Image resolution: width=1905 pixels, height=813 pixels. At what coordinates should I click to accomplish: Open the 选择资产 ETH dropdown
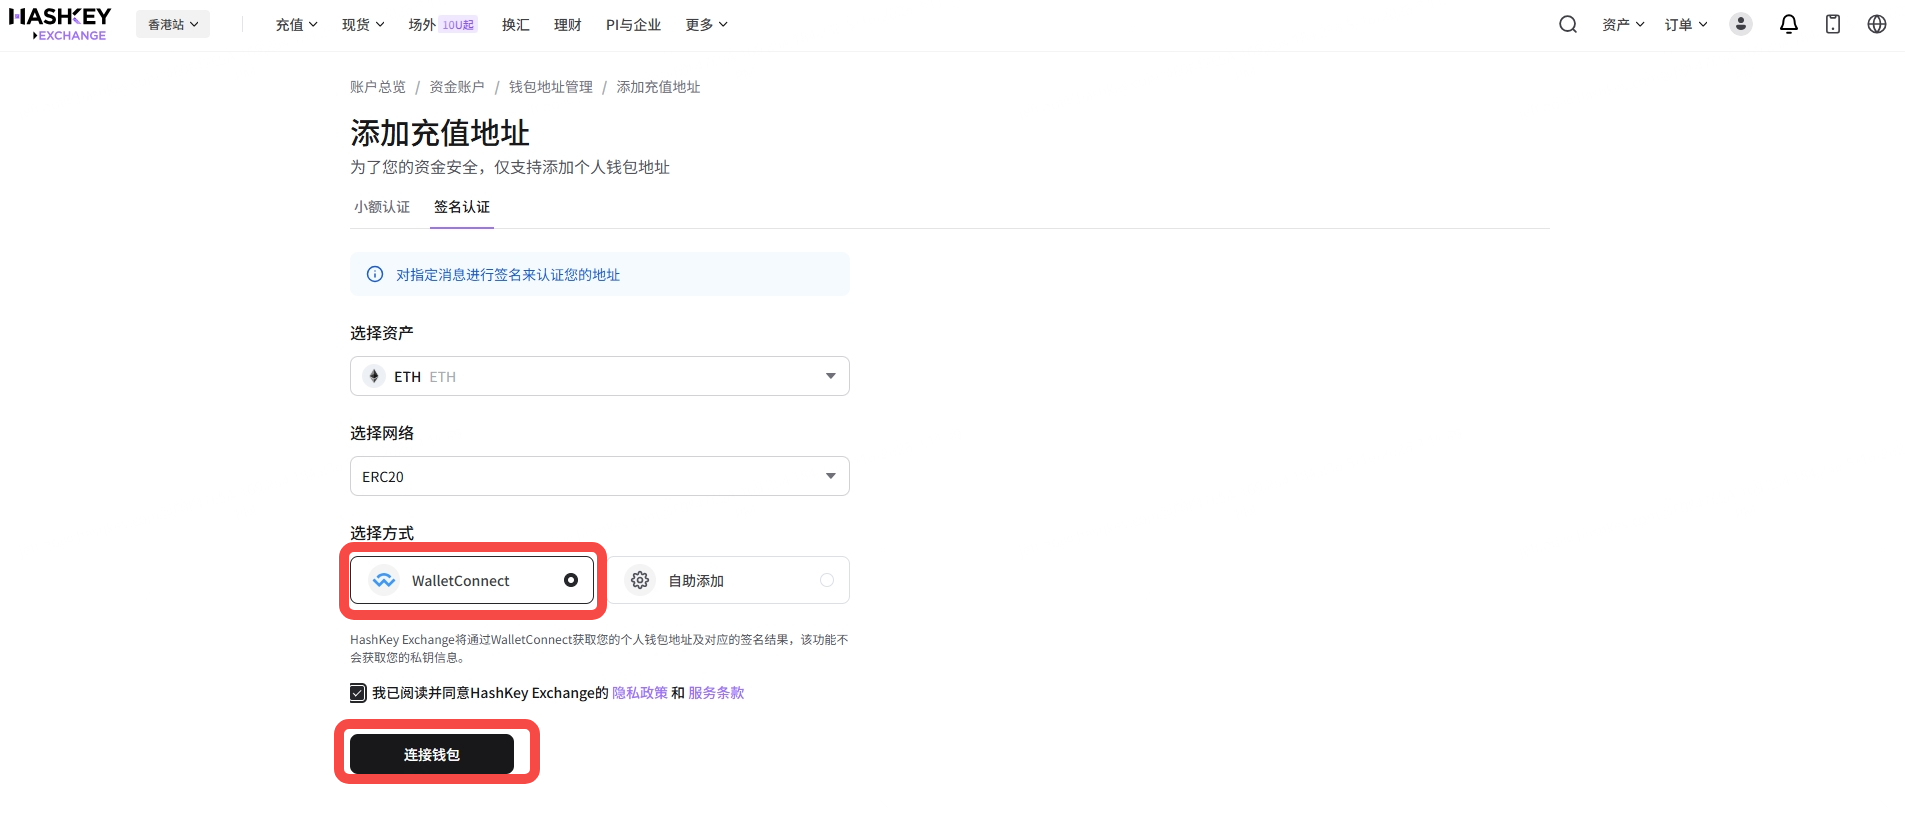click(600, 376)
